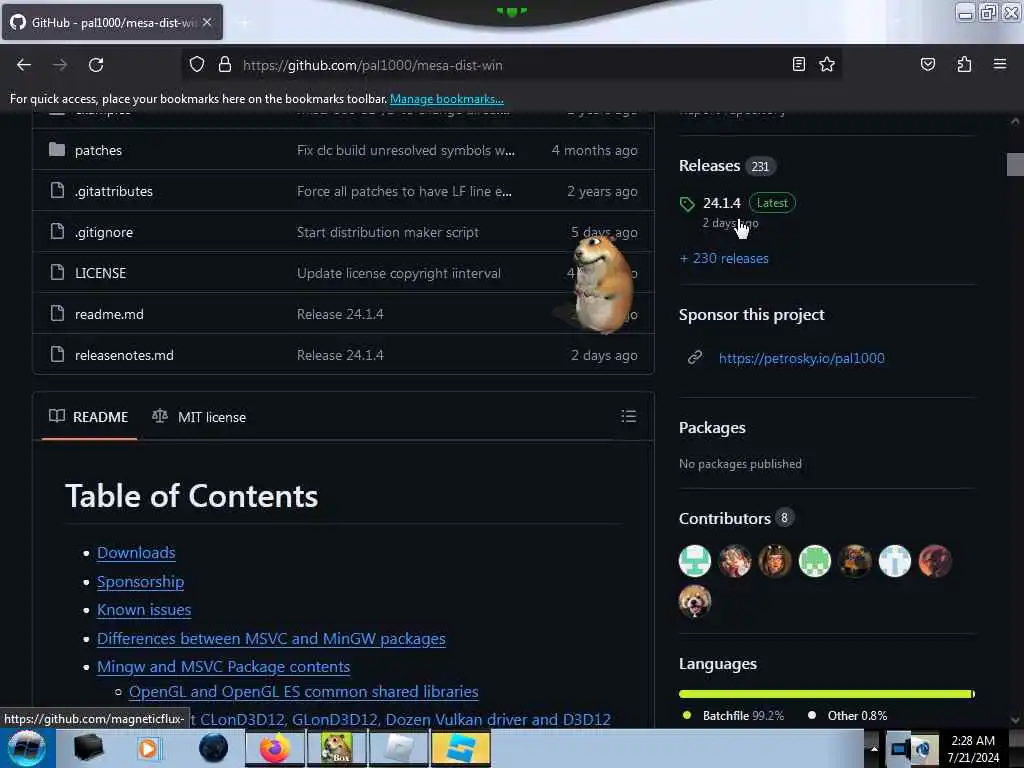Open the .gitignore file
The height and width of the screenshot is (768, 1024).
click(x=104, y=232)
